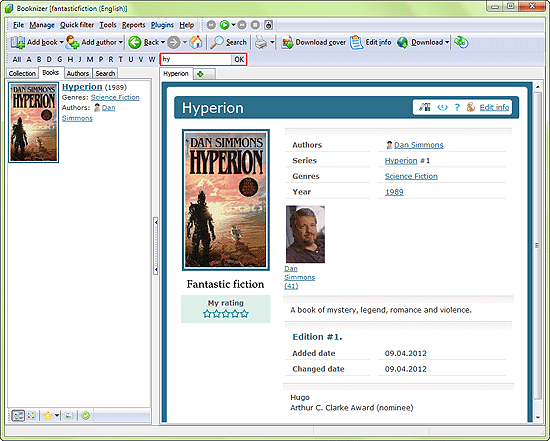Open the Plugins menu
Screen dimensions: 550x441
pyautogui.click(x=162, y=25)
